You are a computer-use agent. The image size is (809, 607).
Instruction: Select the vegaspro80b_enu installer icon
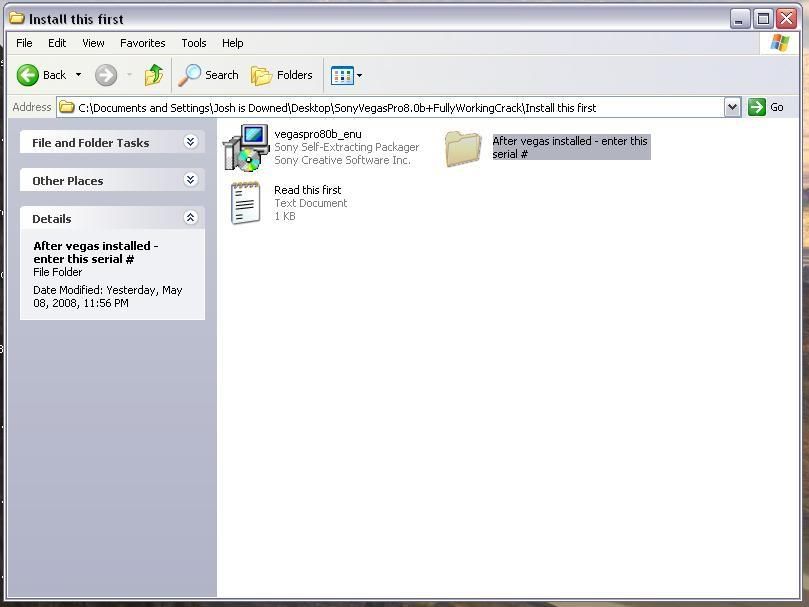[x=247, y=148]
